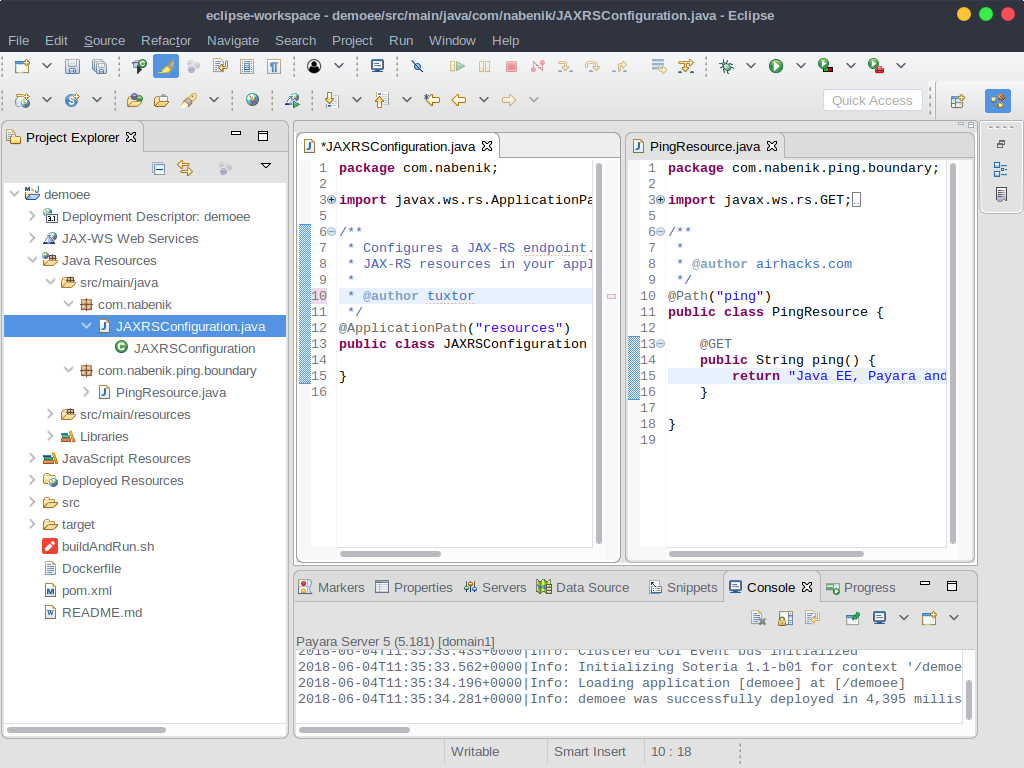Screen dimensions: 1024x768
Task: Toggle Word Wrap toolbar icon
Action: click(220, 66)
